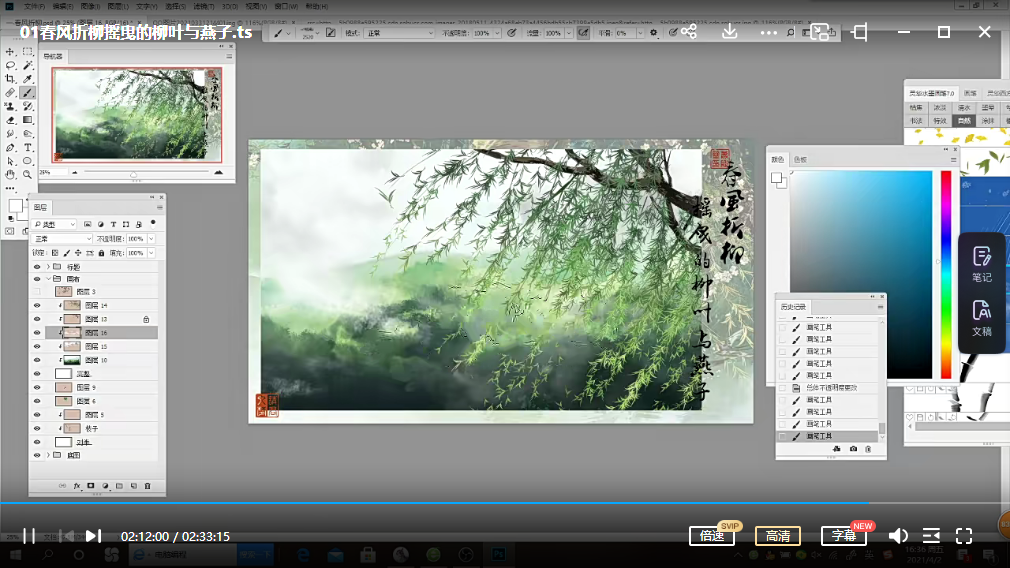Viewport: 1010px width, 568px height.
Task: Select the Path Selection arrow tool
Action: (x=10, y=161)
